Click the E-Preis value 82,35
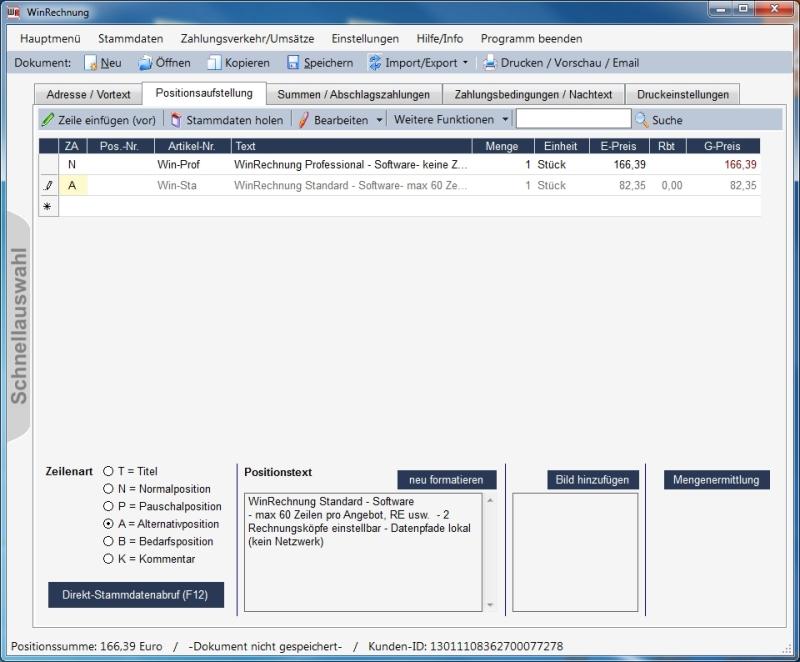 (632, 185)
